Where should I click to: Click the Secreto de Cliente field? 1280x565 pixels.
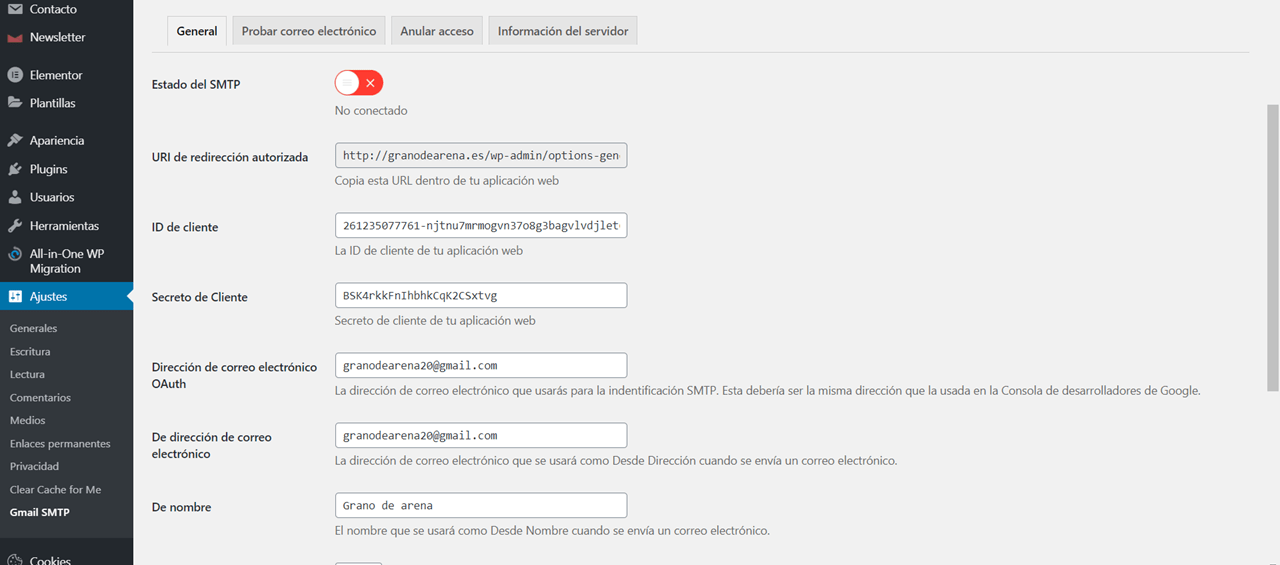click(481, 296)
